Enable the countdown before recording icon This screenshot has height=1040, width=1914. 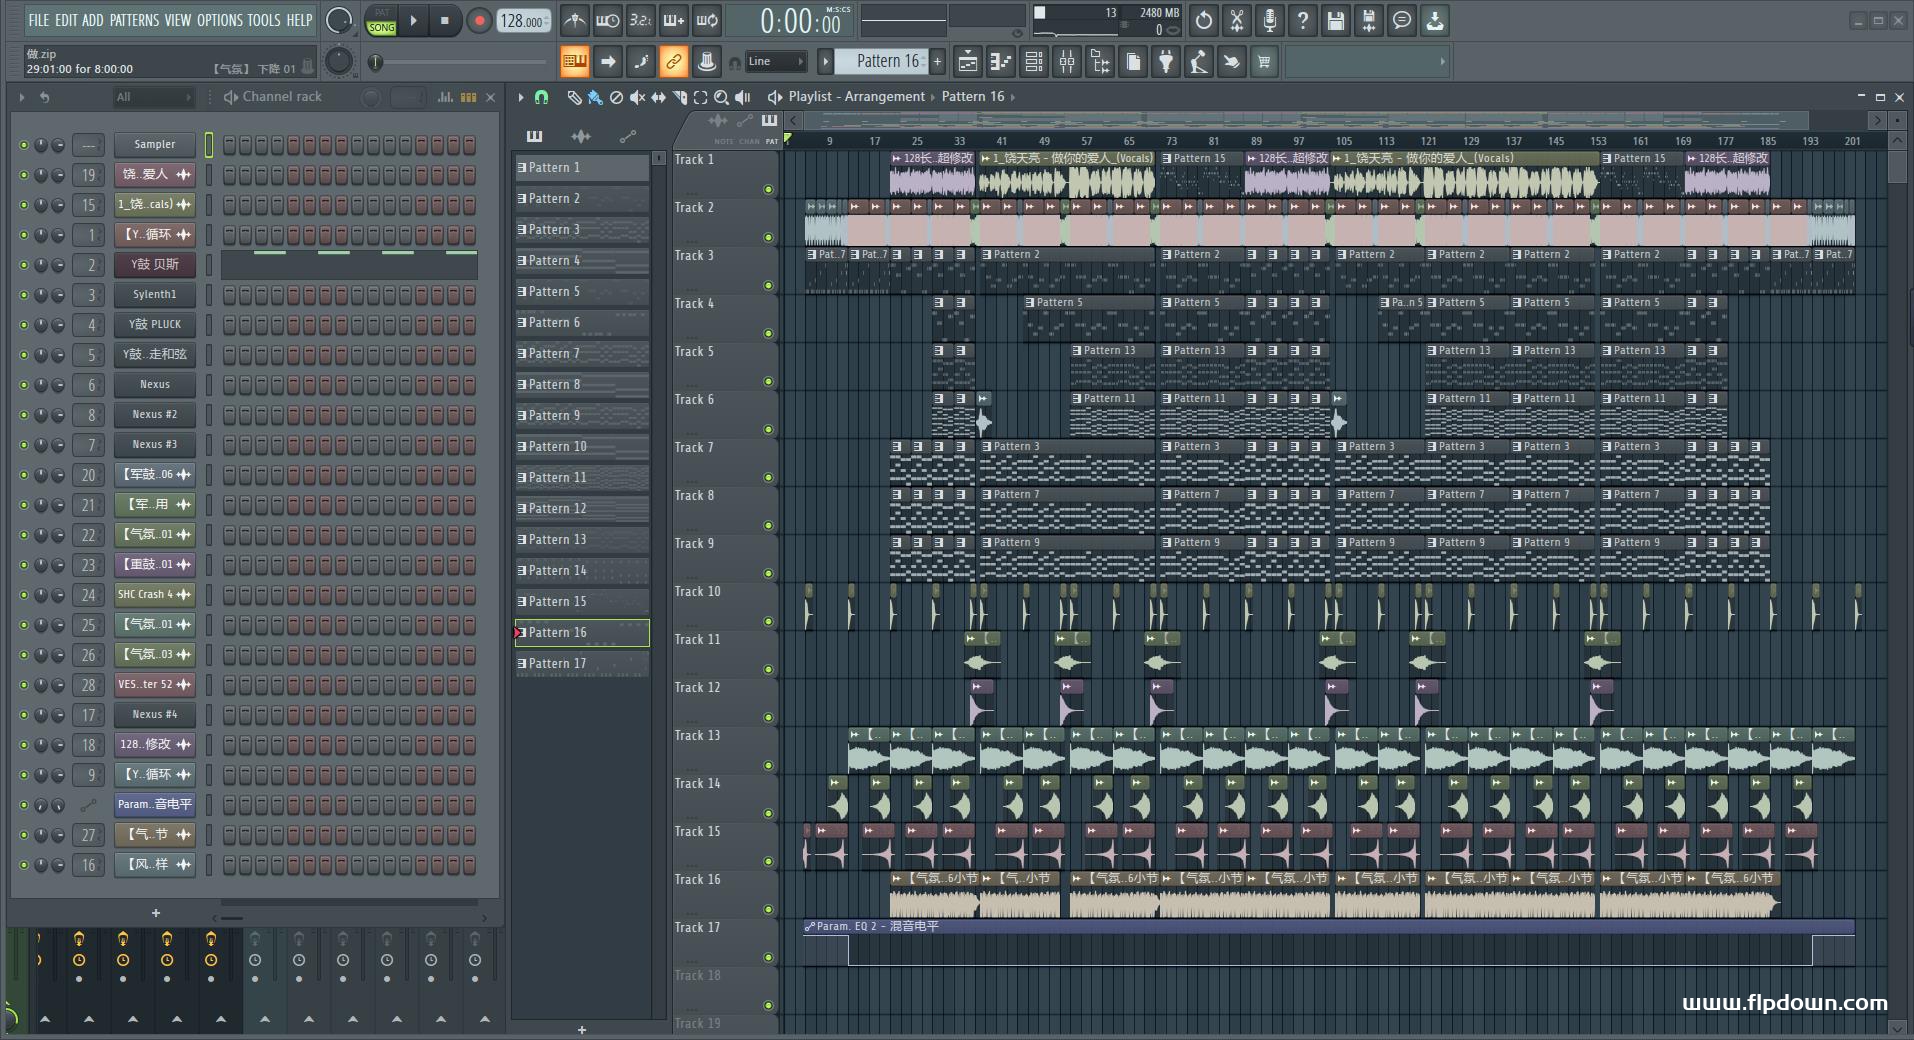(641, 20)
